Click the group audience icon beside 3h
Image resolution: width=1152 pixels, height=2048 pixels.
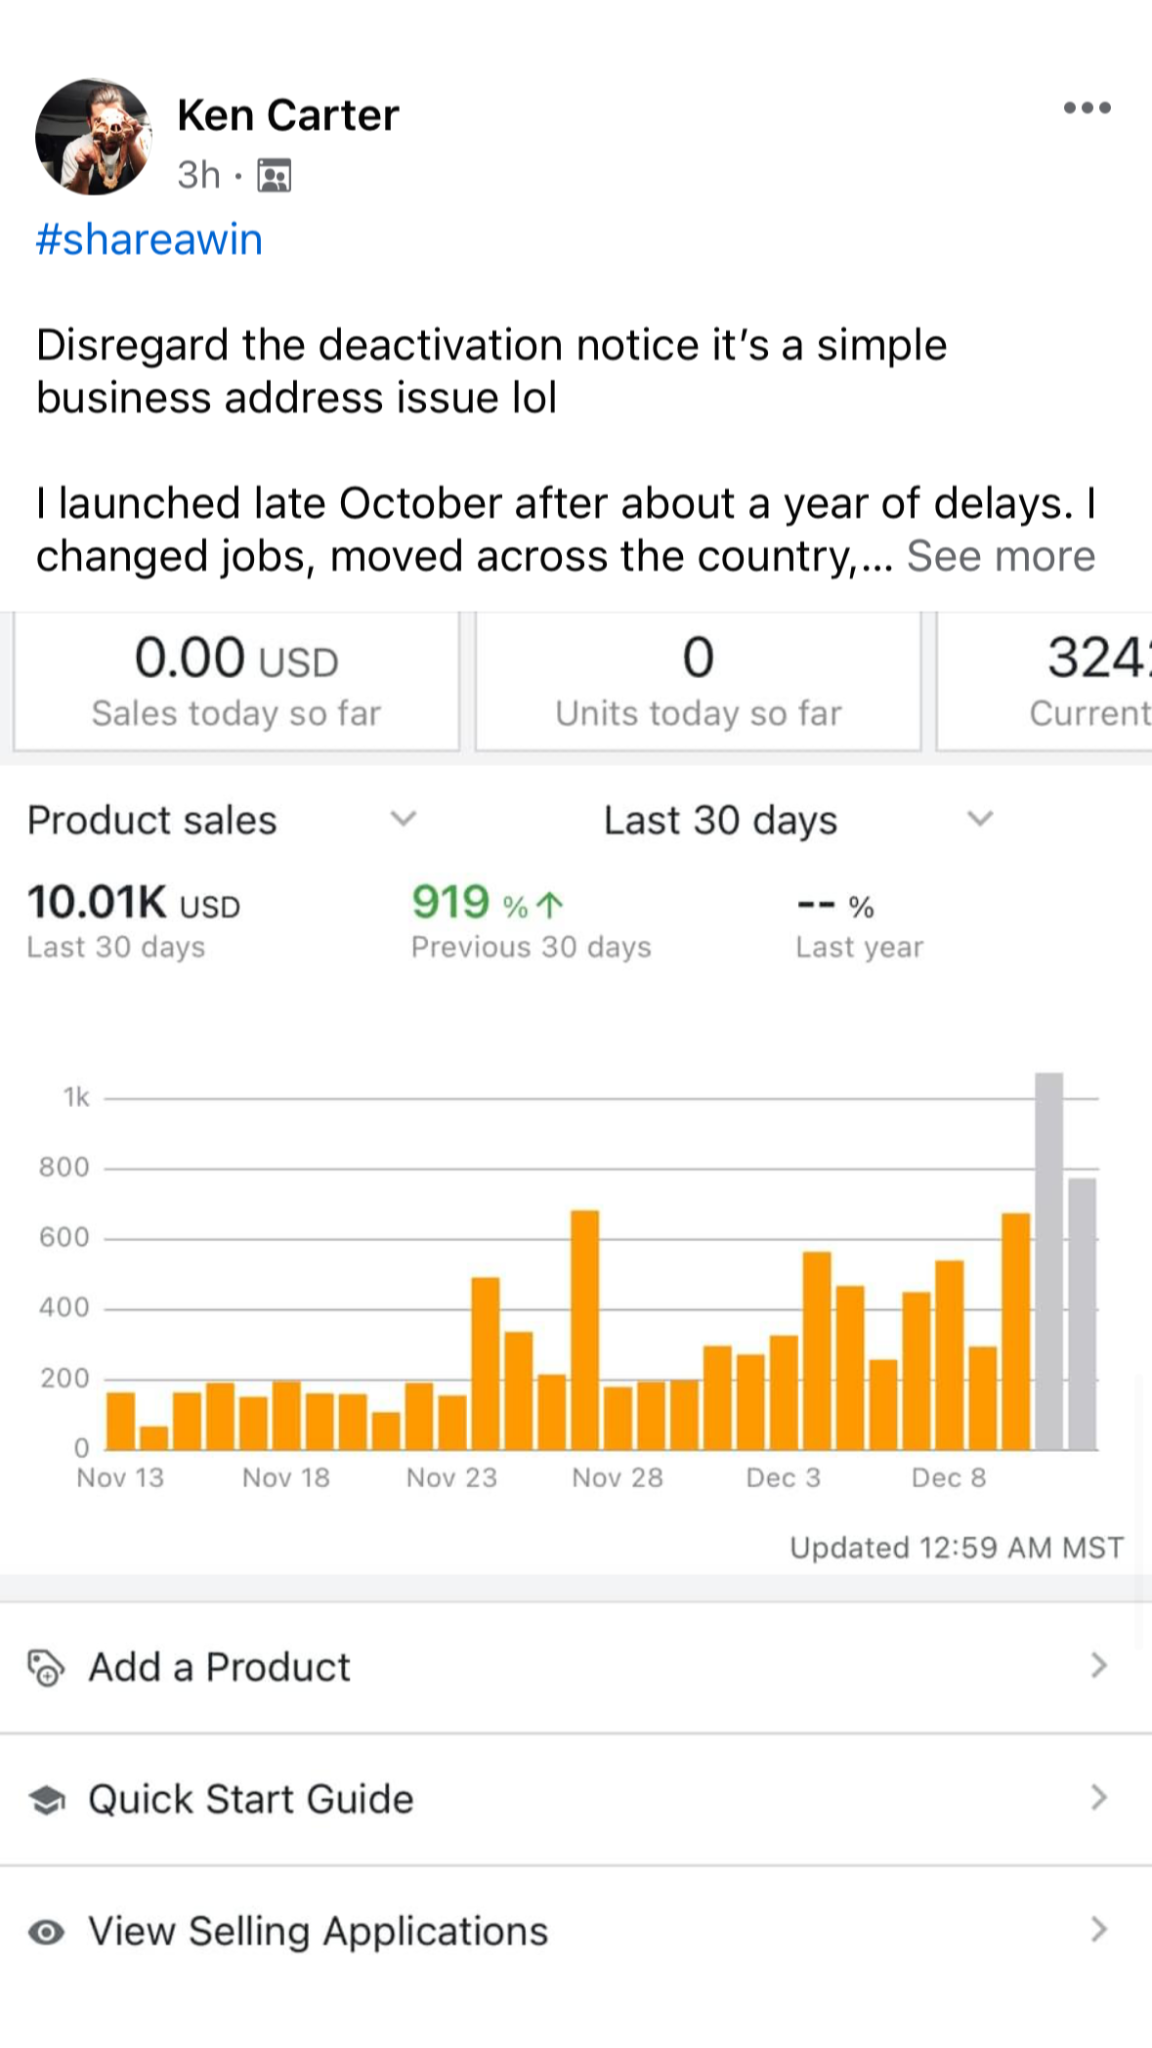tap(274, 176)
